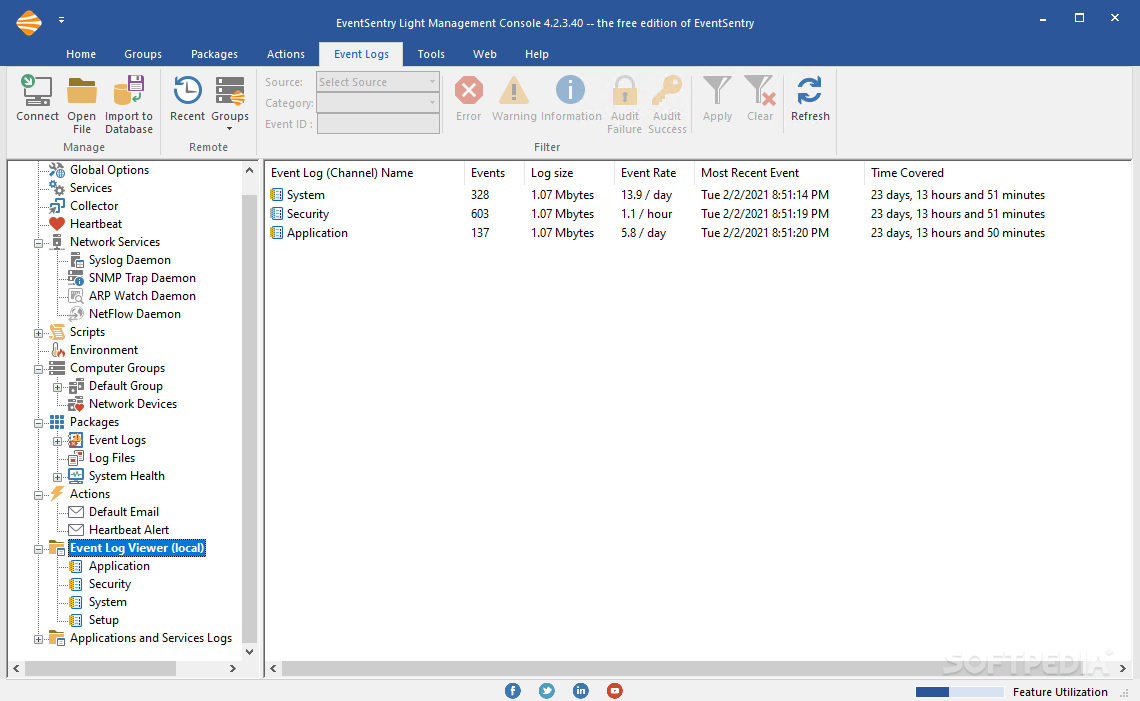Collapse the Network Services node
Image resolution: width=1140 pixels, height=701 pixels.
pyautogui.click(x=39, y=243)
